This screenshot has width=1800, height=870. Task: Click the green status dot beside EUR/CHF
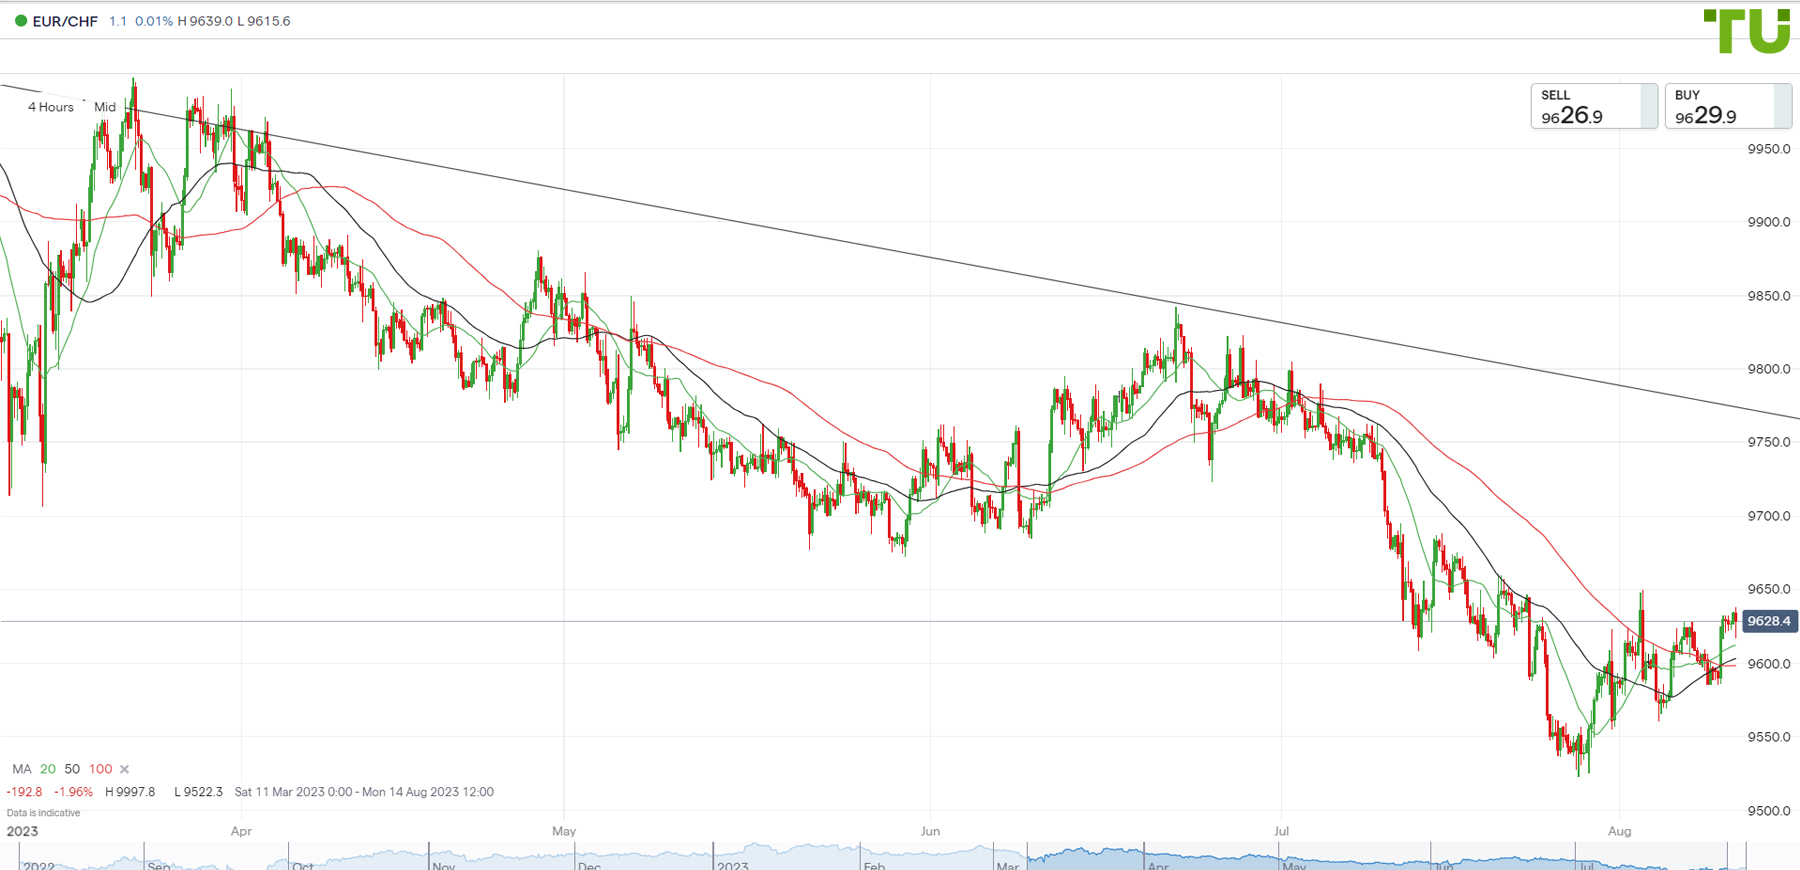pos(20,21)
